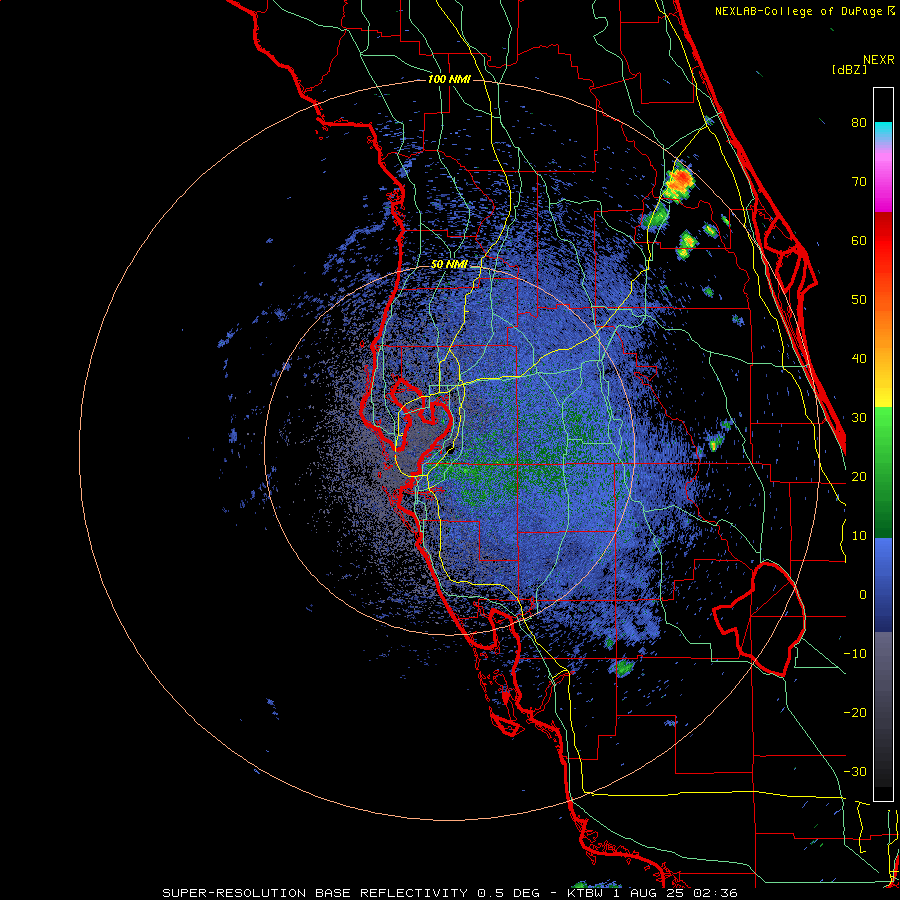Click the dBZ reflectivity color bar
900x900 pixels.
point(883,444)
